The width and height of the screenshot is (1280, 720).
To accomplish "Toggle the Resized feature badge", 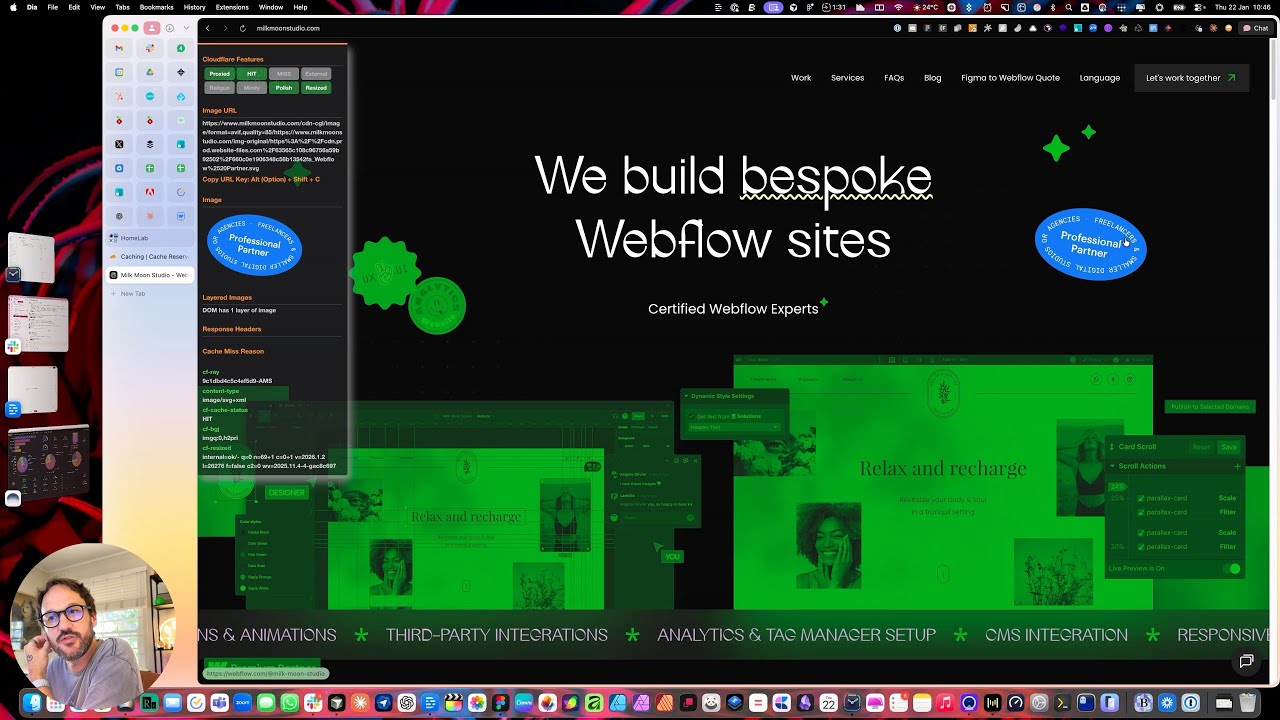I will tap(316, 88).
